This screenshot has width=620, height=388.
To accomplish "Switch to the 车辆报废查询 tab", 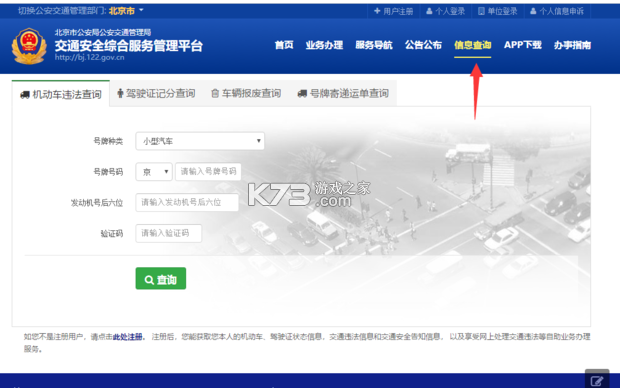I will pos(246,93).
